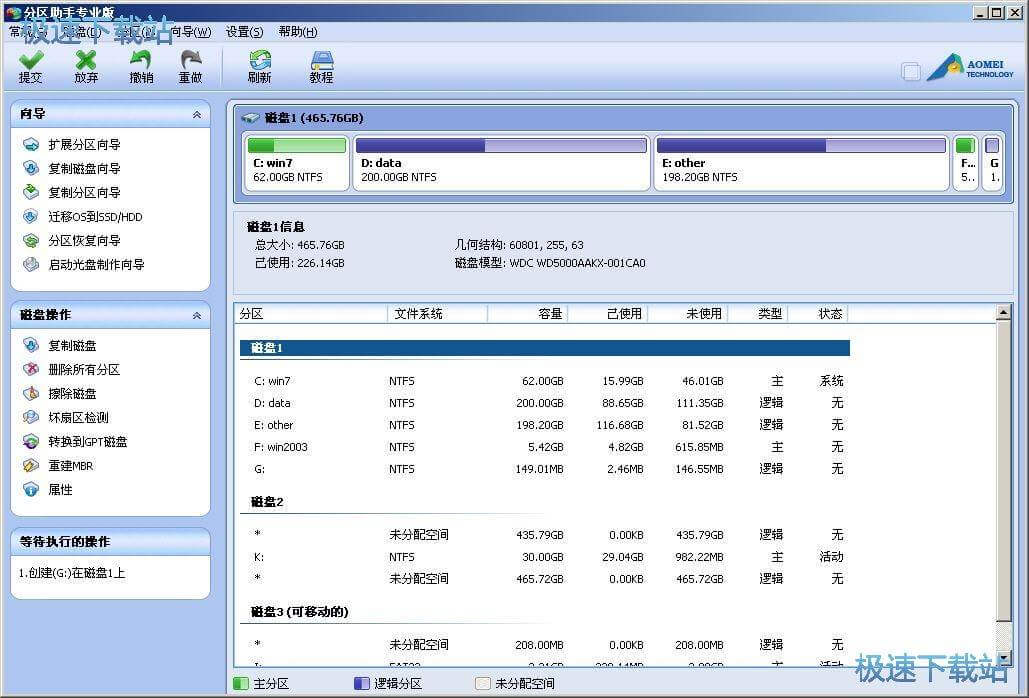Click the partition list scroll up arrow
Screen dimensions: 1029x698
click(x=1003, y=313)
